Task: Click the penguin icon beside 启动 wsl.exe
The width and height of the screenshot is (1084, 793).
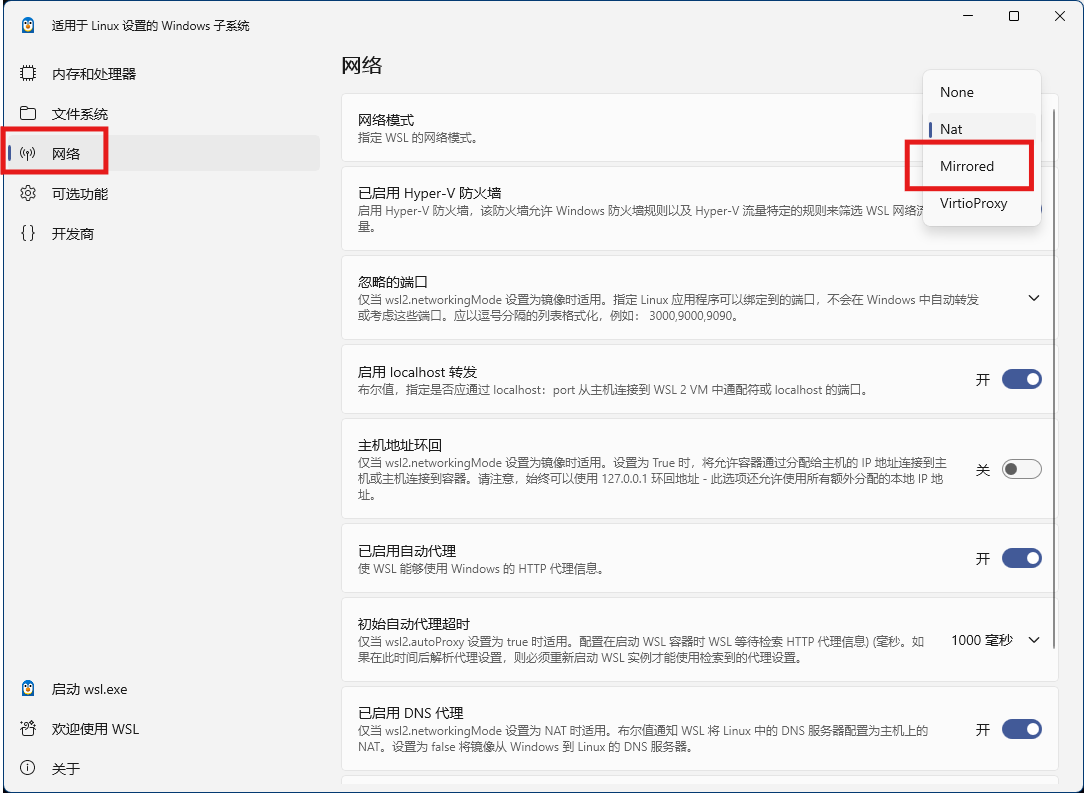Action: coord(28,689)
